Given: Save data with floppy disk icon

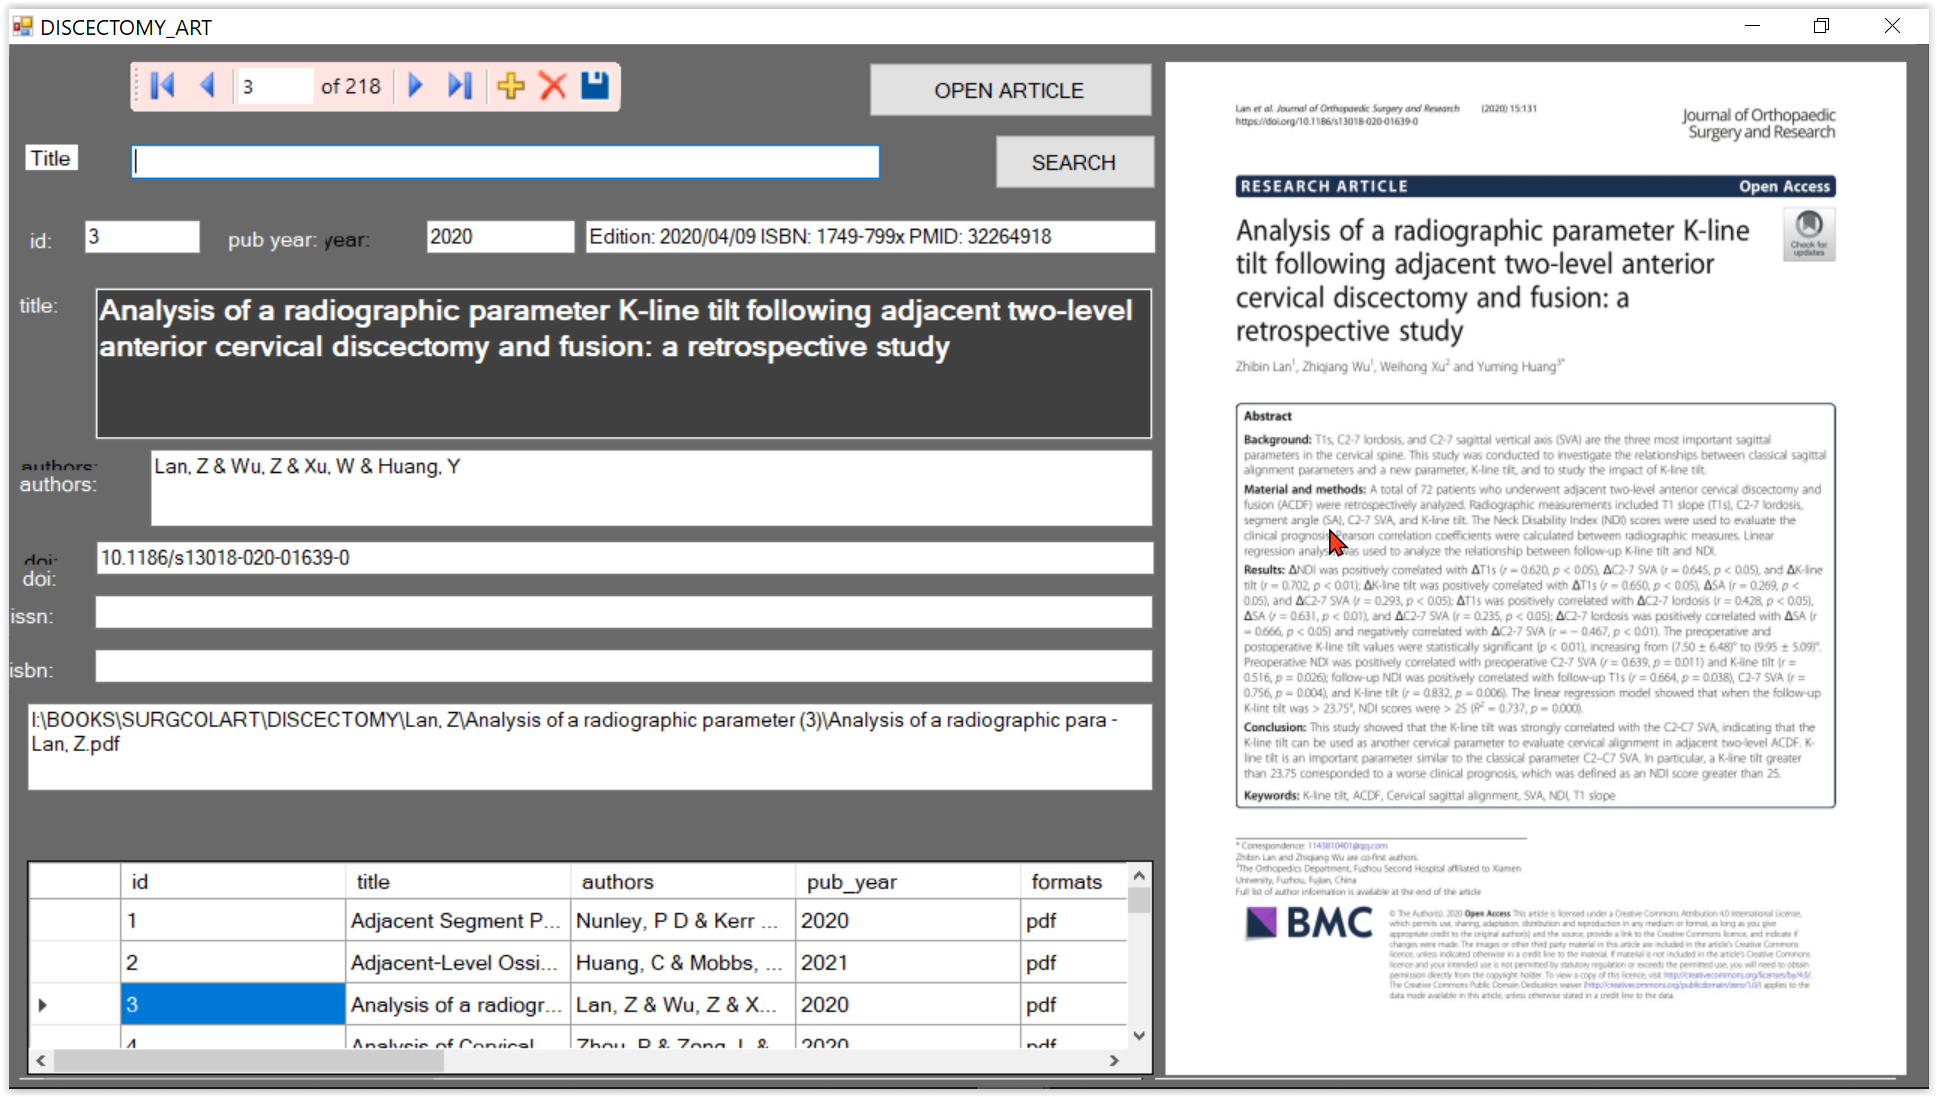Looking at the screenshot, I should pos(595,86).
